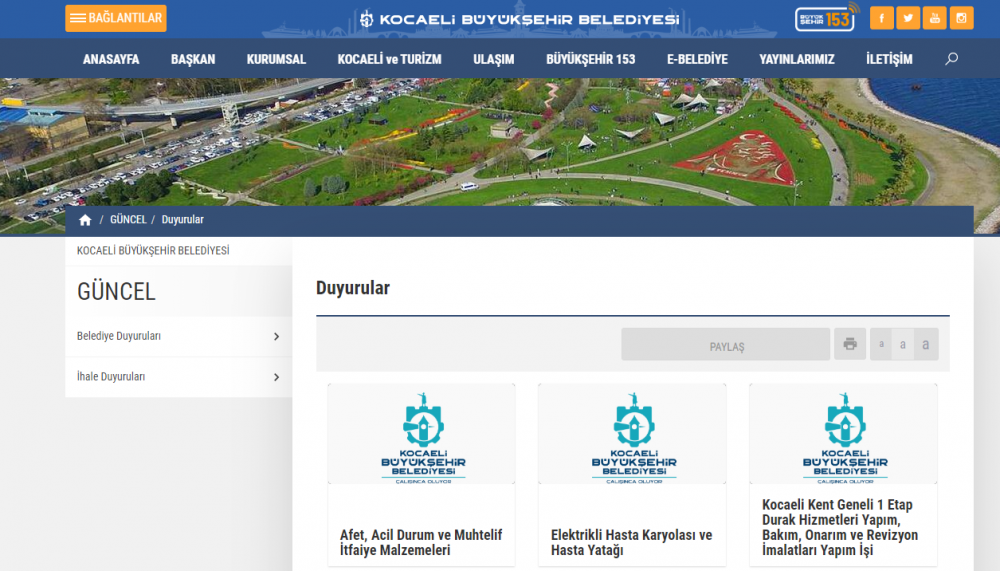Image resolution: width=1000 pixels, height=571 pixels.
Task: Visit the Instagram page icon
Action: pyautogui.click(x=961, y=19)
